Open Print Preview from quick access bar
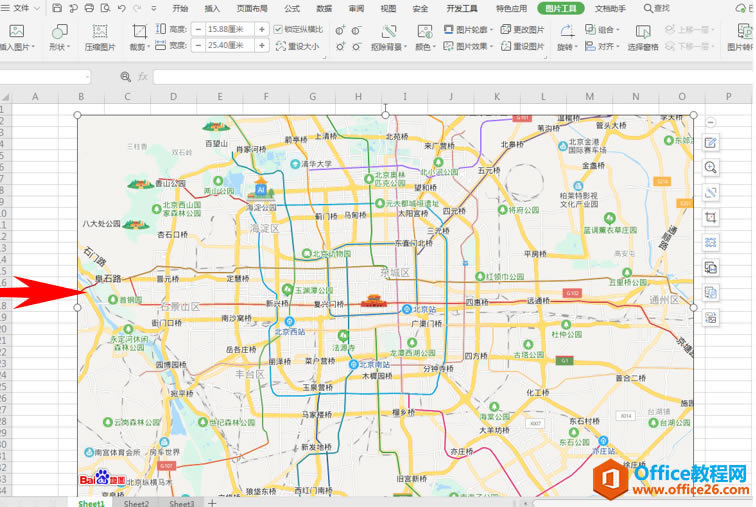This screenshot has height=507, width=756. tap(105, 8)
